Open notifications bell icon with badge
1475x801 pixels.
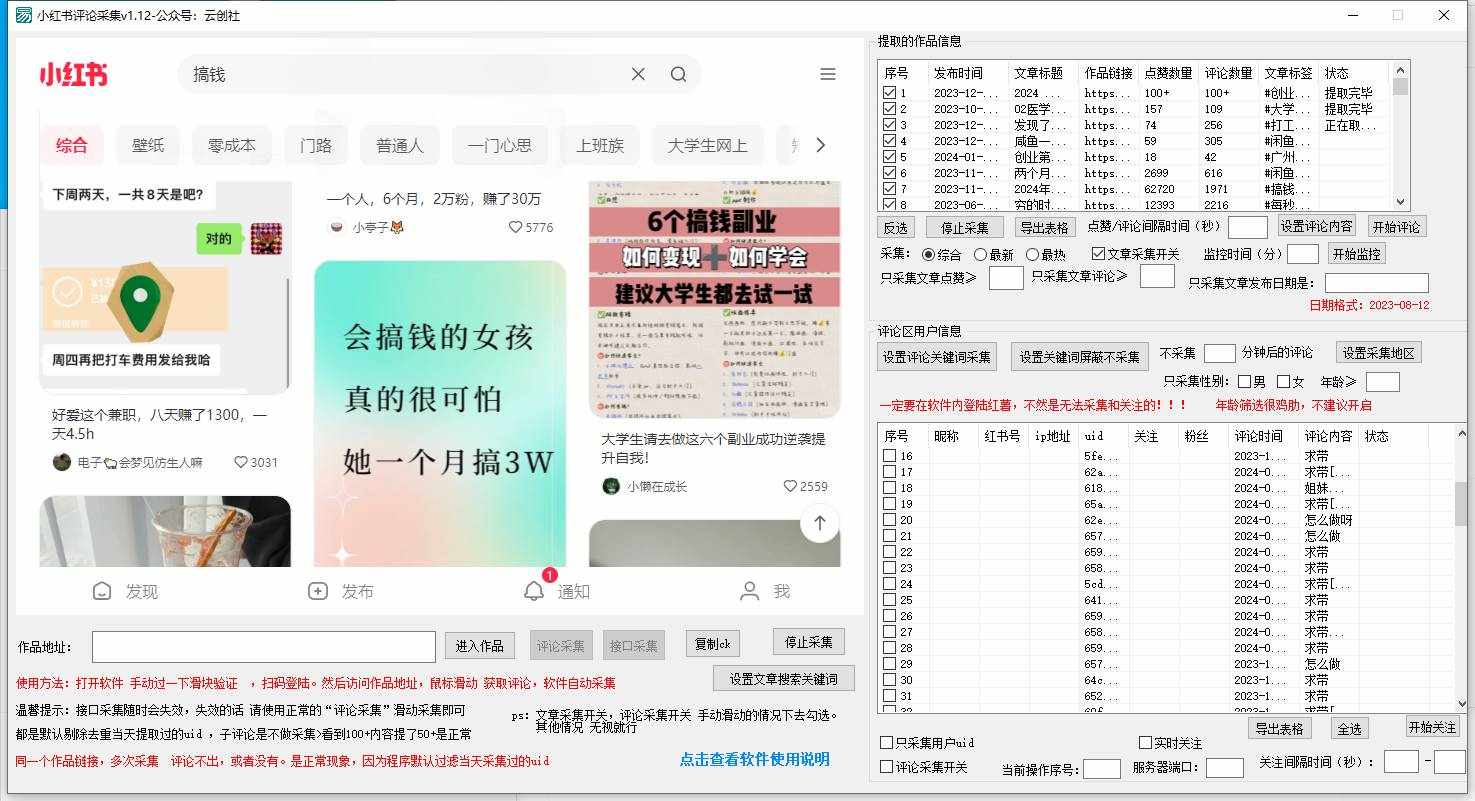[x=535, y=591]
